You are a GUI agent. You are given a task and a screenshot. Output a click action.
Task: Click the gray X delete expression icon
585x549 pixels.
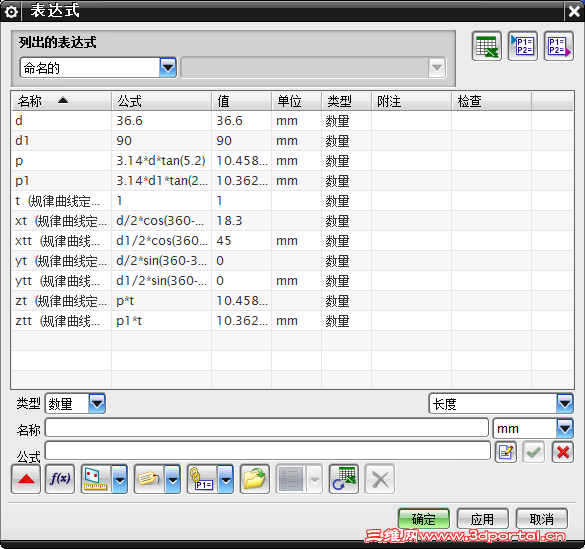(379, 479)
